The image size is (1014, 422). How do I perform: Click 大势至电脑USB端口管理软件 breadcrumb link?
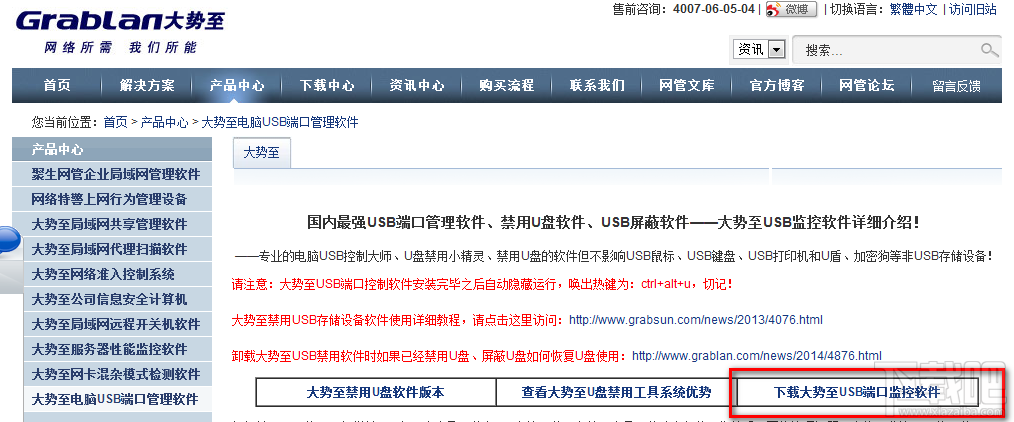pyautogui.click(x=279, y=122)
